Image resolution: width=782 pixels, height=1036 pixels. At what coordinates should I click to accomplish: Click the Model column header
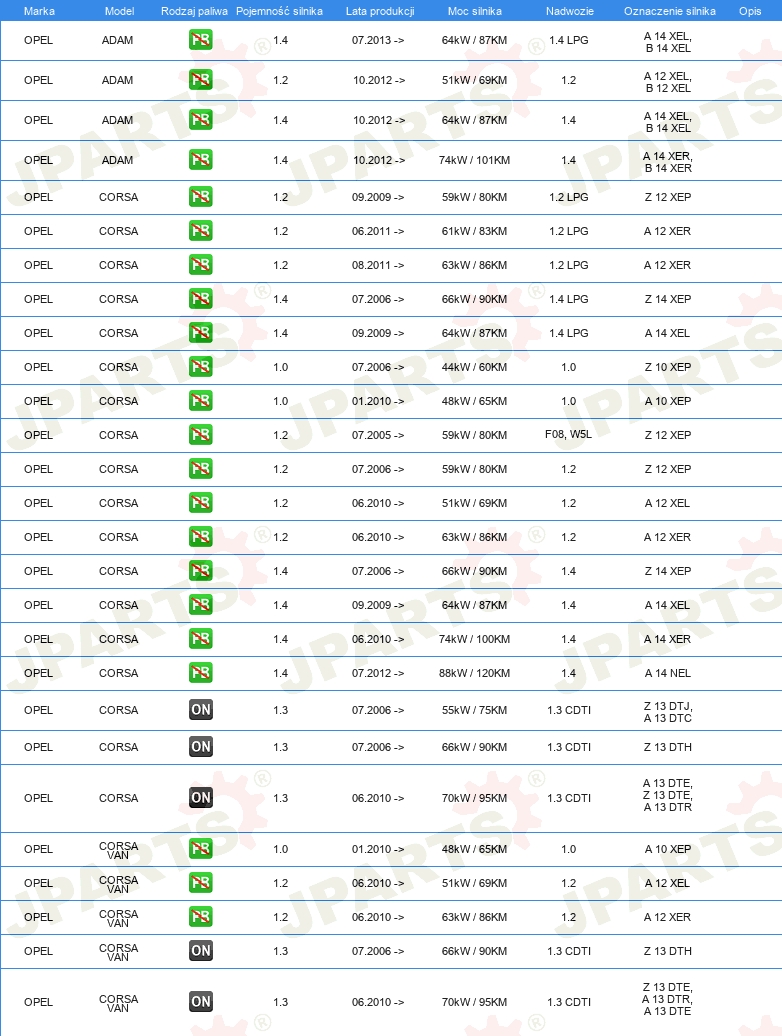tap(120, 11)
